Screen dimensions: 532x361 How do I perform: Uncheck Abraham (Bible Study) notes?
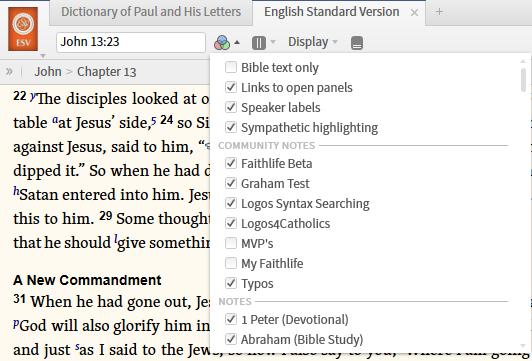pyautogui.click(x=231, y=339)
